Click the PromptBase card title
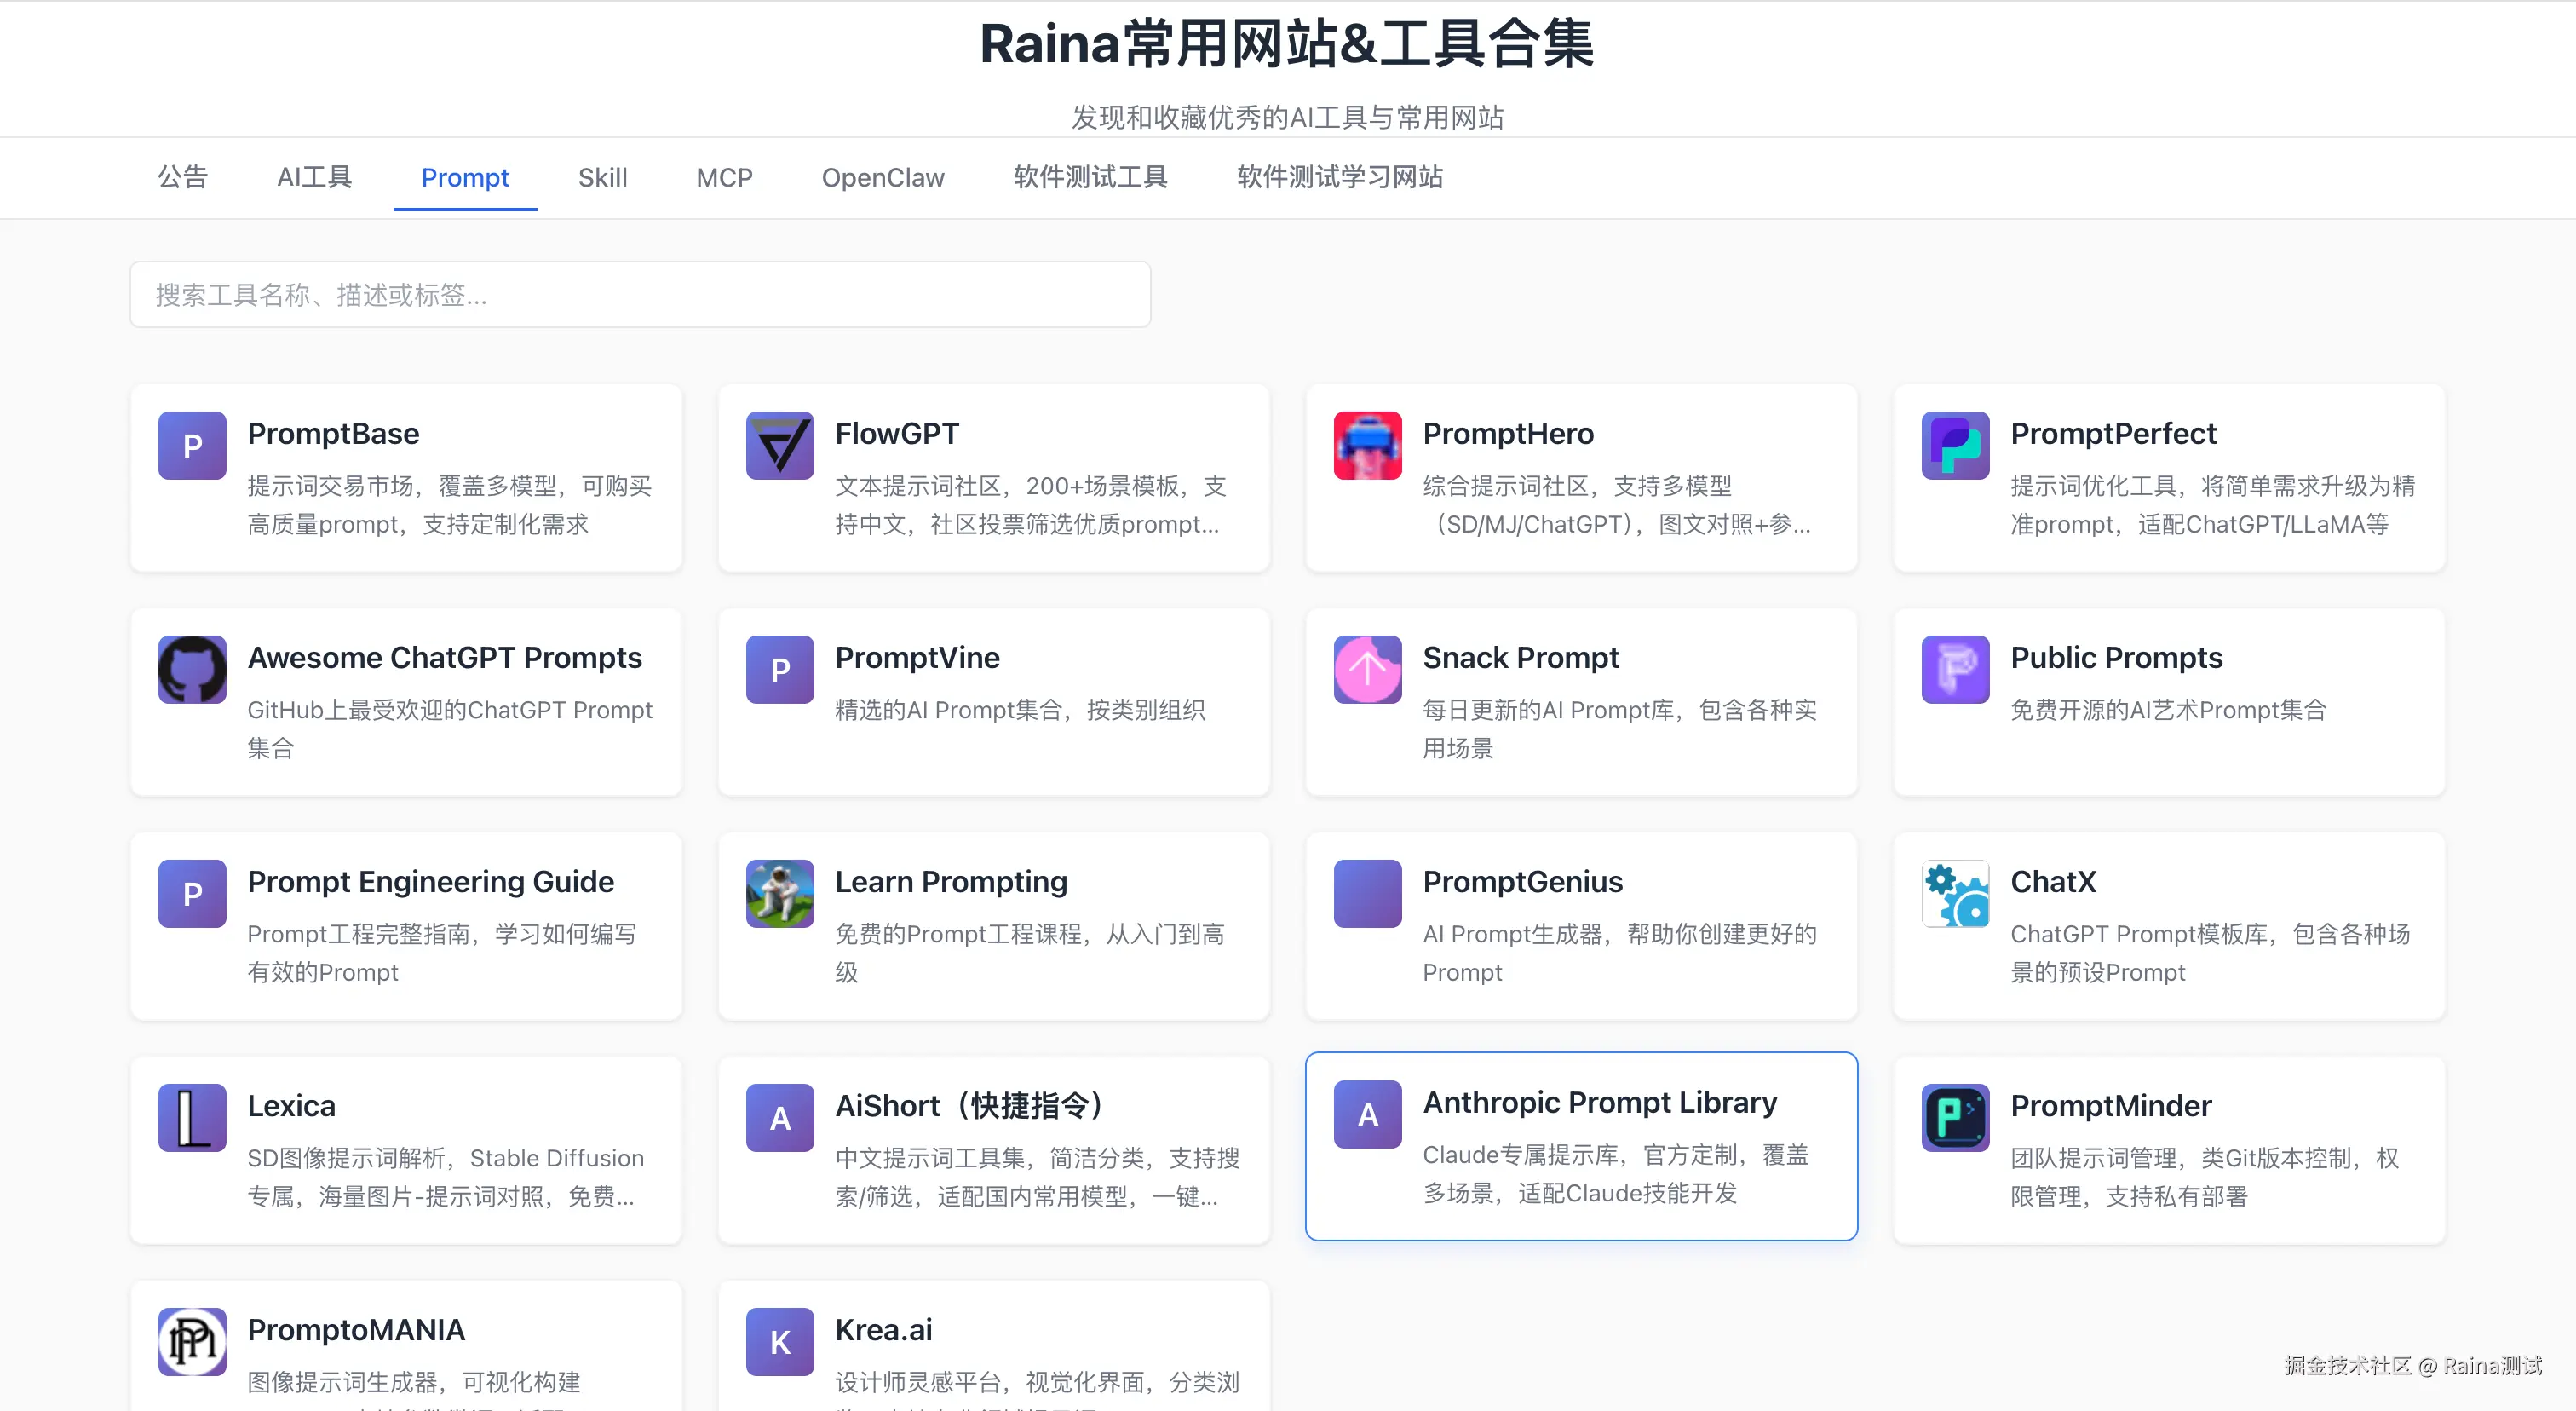The image size is (2576, 1411). pos(333,433)
